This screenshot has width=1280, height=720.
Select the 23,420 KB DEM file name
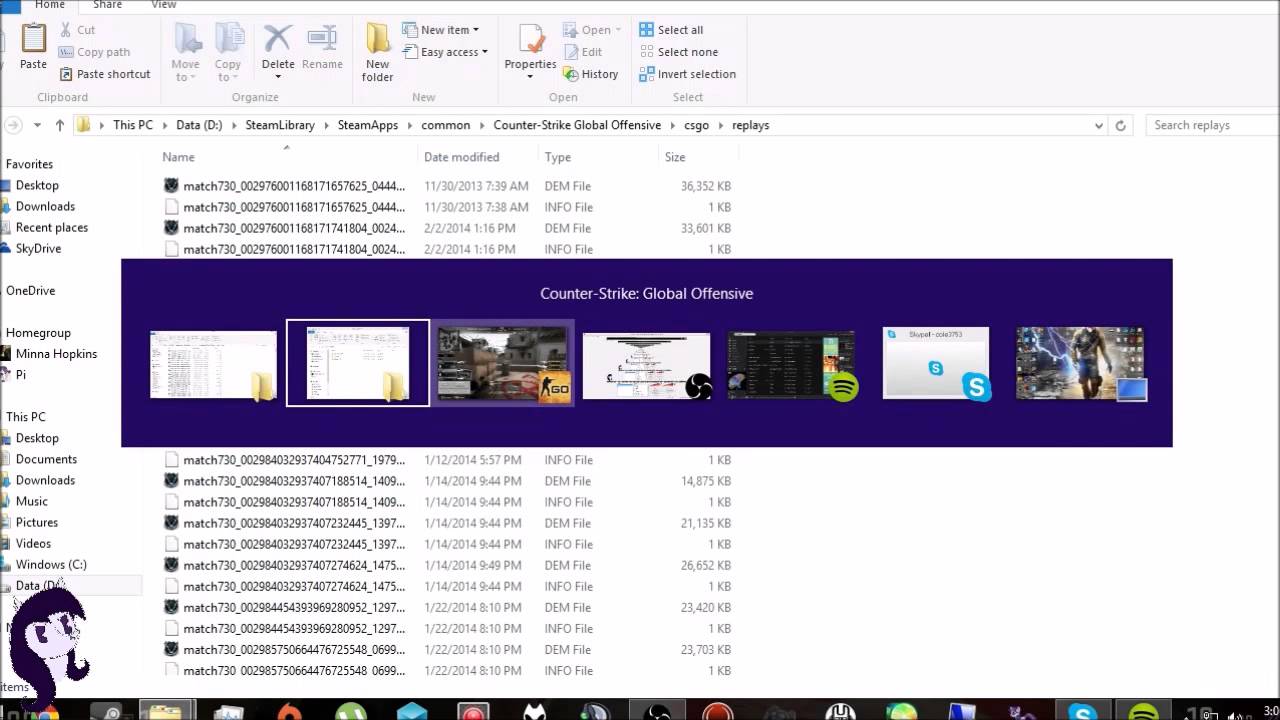tap(294, 607)
